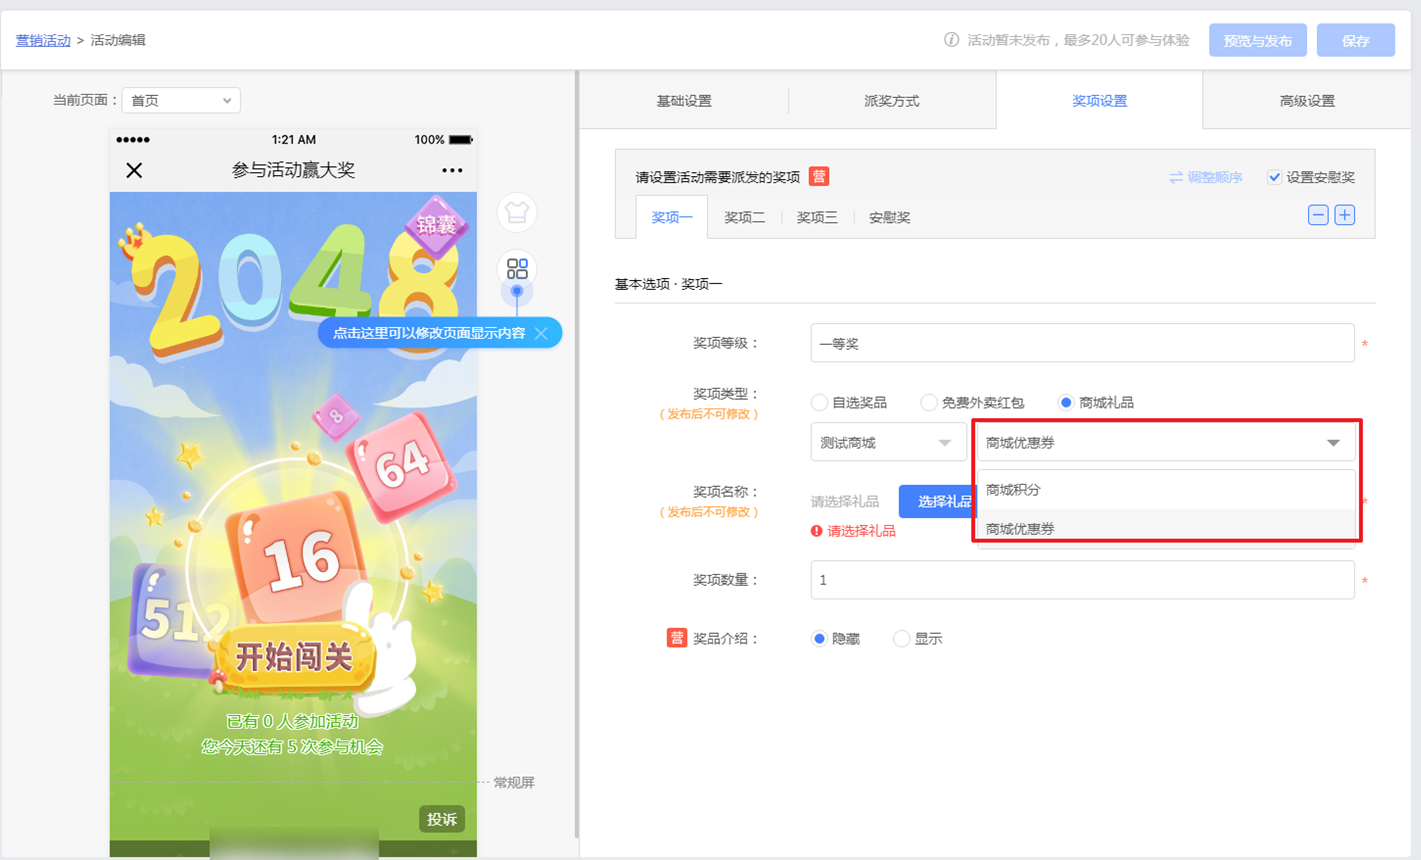The width and height of the screenshot is (1421, 860).
Task: Expand the 当前页面 首页 dropdown
Action: click(x=180, y=100)
